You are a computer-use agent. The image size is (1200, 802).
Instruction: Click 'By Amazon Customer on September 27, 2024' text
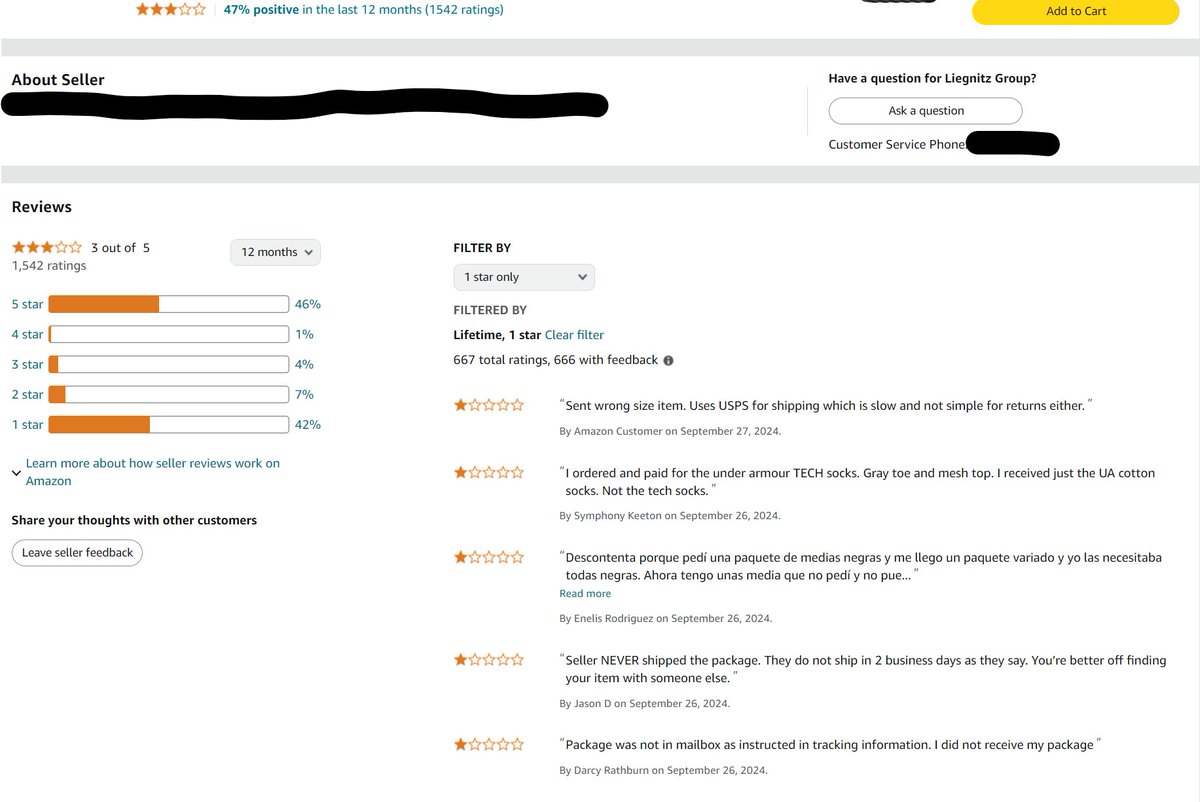click(670, 431)
